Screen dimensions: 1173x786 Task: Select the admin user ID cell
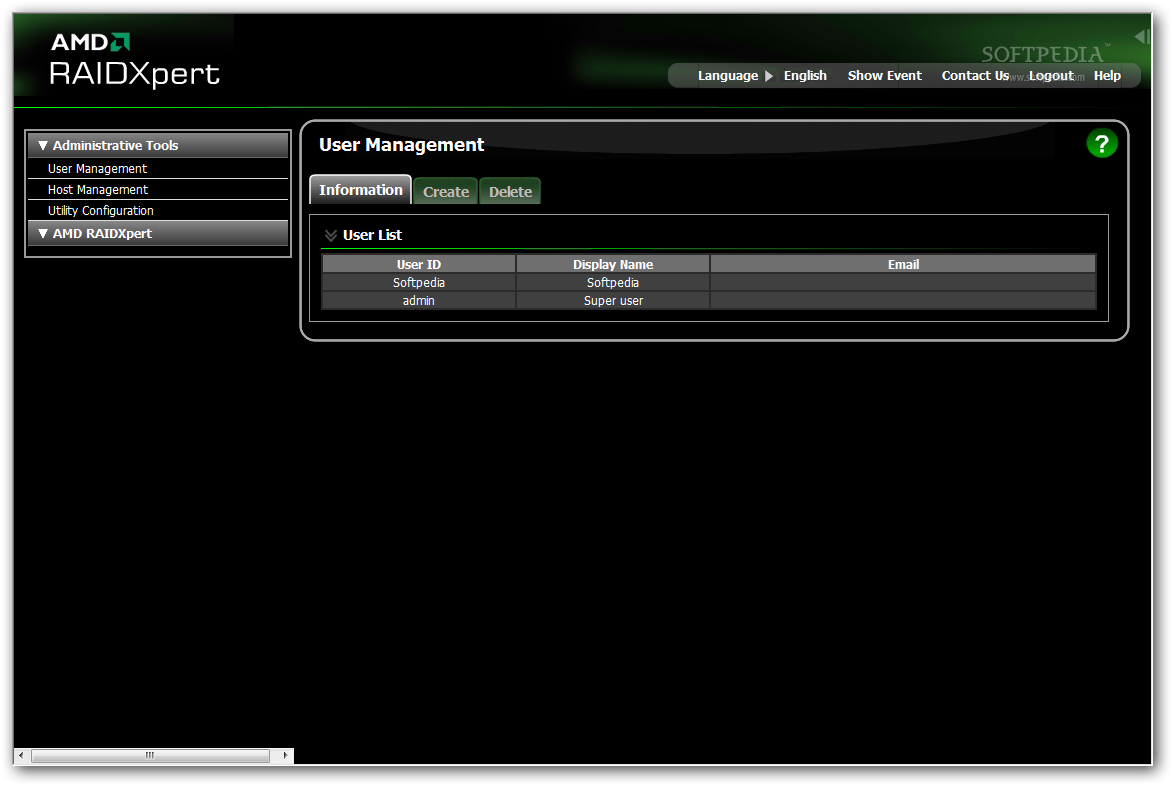coord(419,301)
